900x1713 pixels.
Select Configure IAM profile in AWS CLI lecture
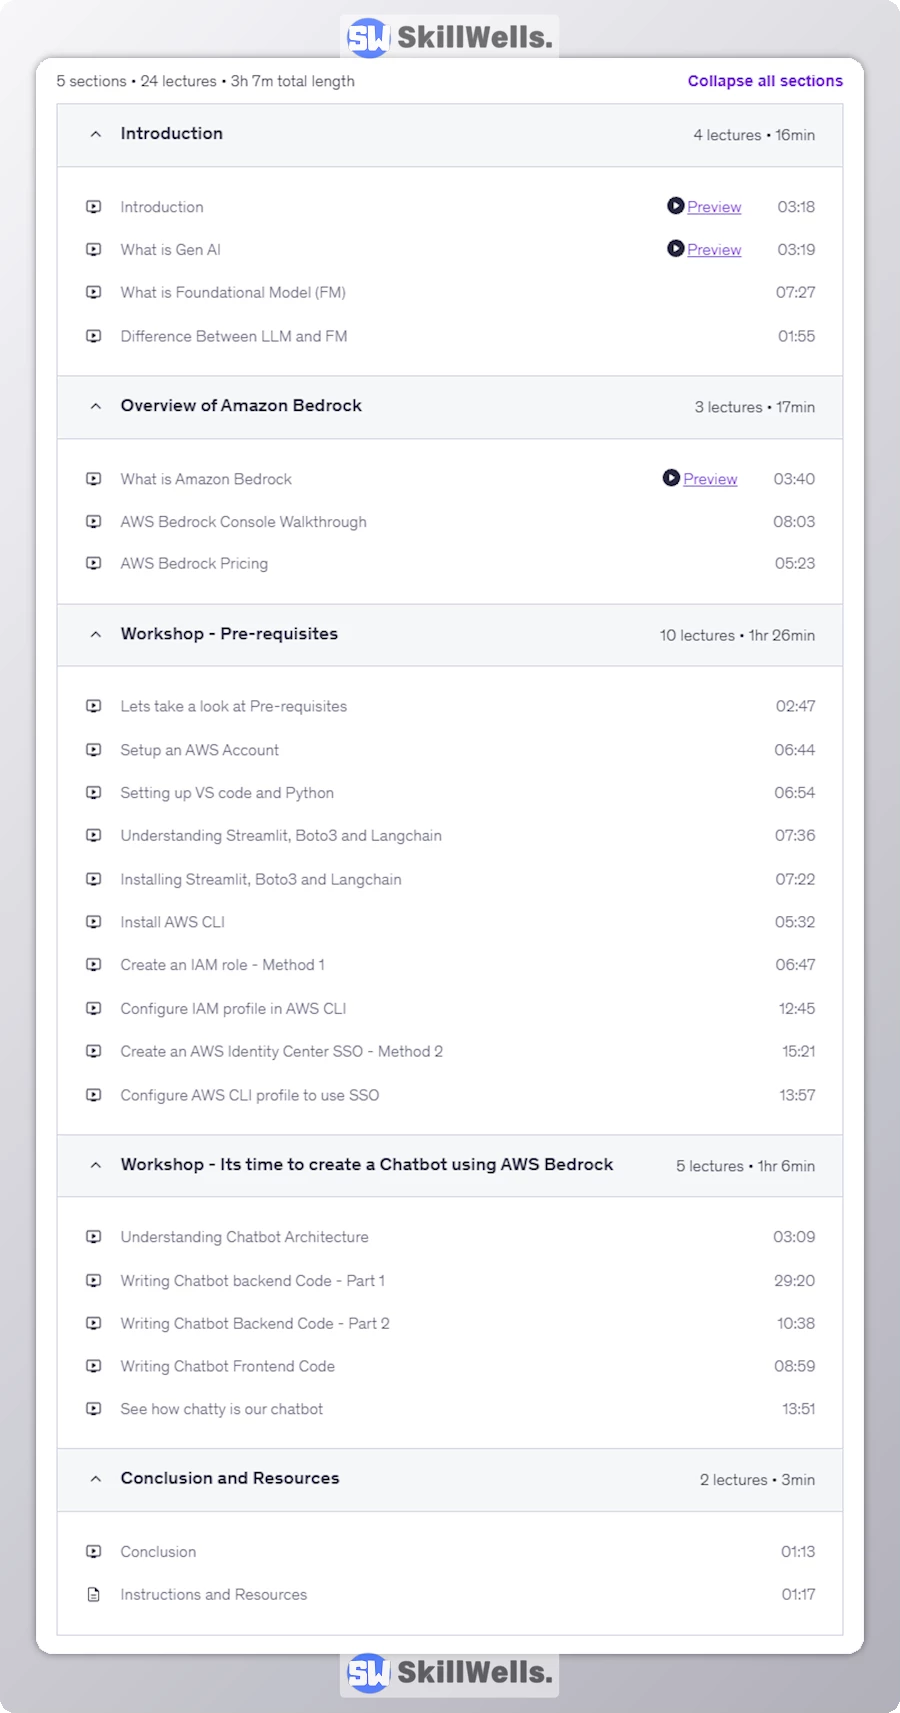tap(233, 1008)
